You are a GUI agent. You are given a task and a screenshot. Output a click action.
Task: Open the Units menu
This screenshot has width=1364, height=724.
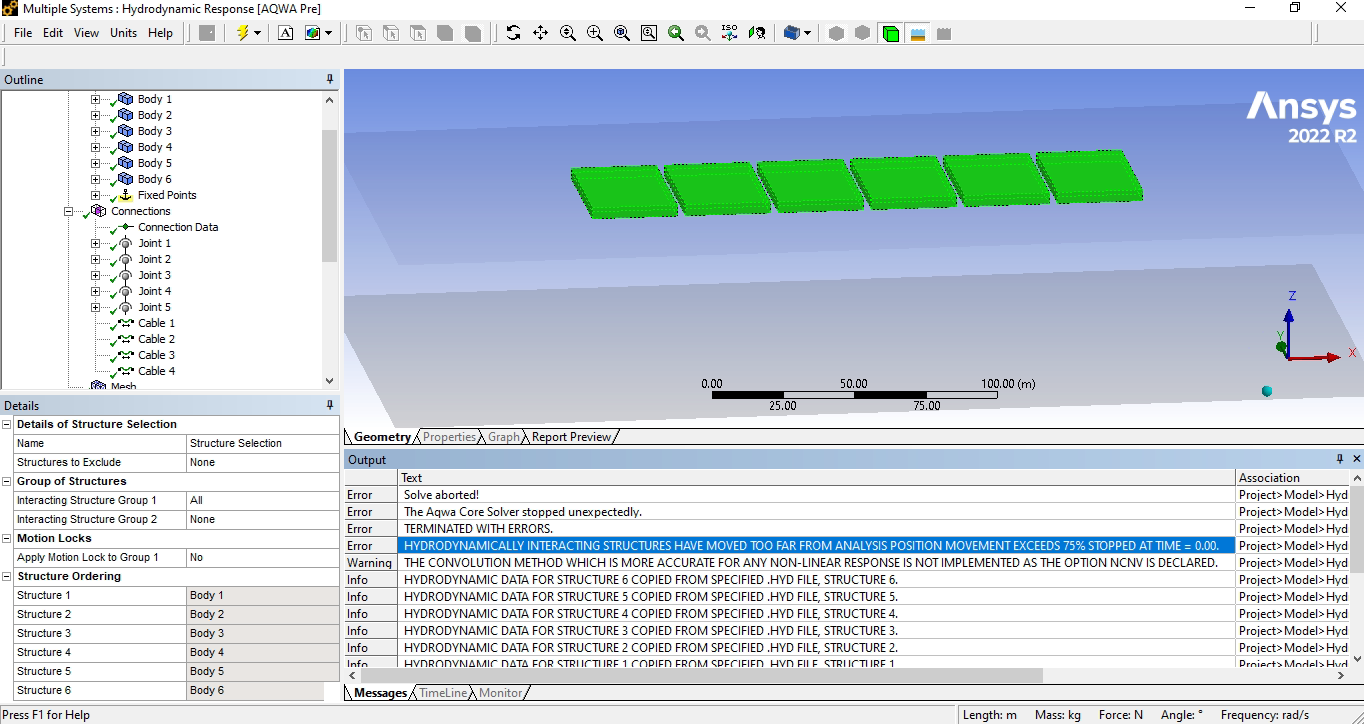coord(124,33)
